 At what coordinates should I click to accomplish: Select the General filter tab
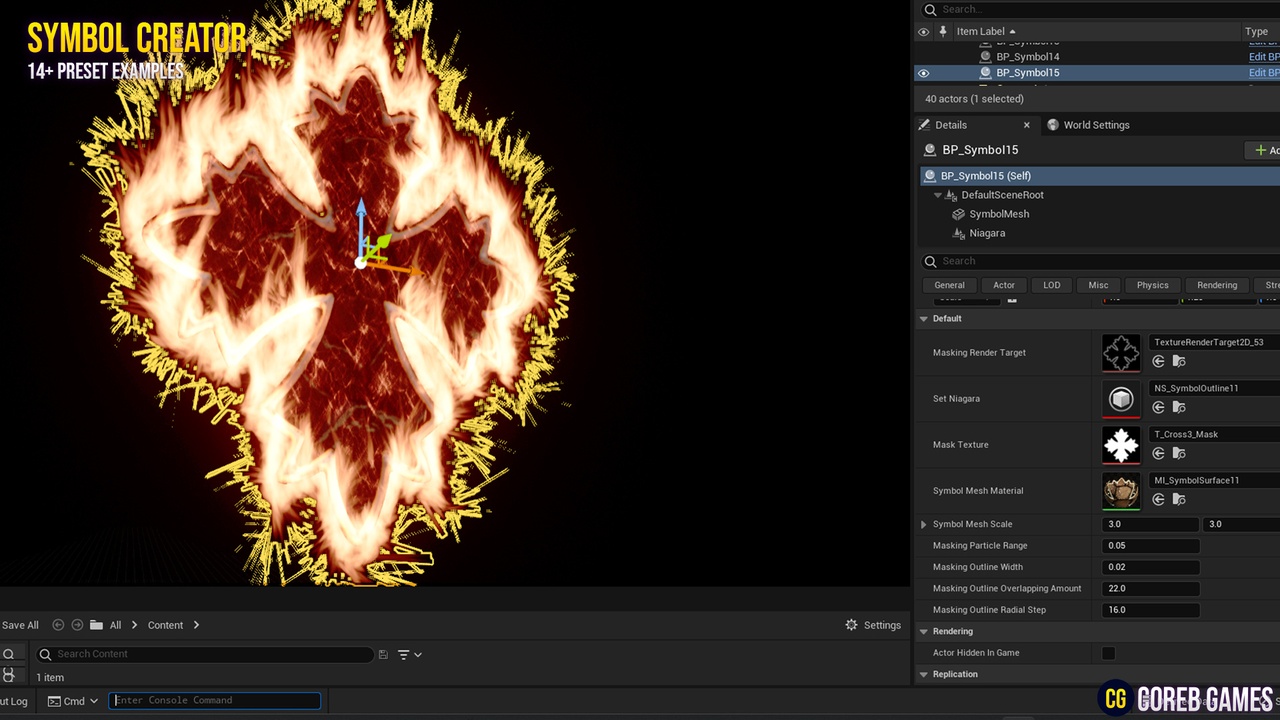click(x=949, y=285)
